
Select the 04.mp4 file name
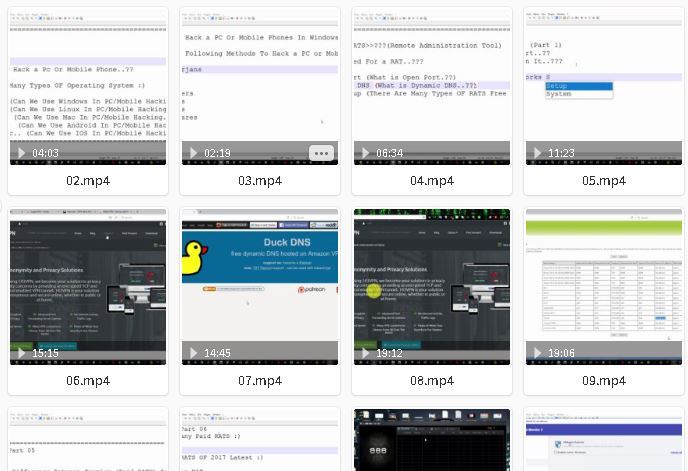(432, 180)
